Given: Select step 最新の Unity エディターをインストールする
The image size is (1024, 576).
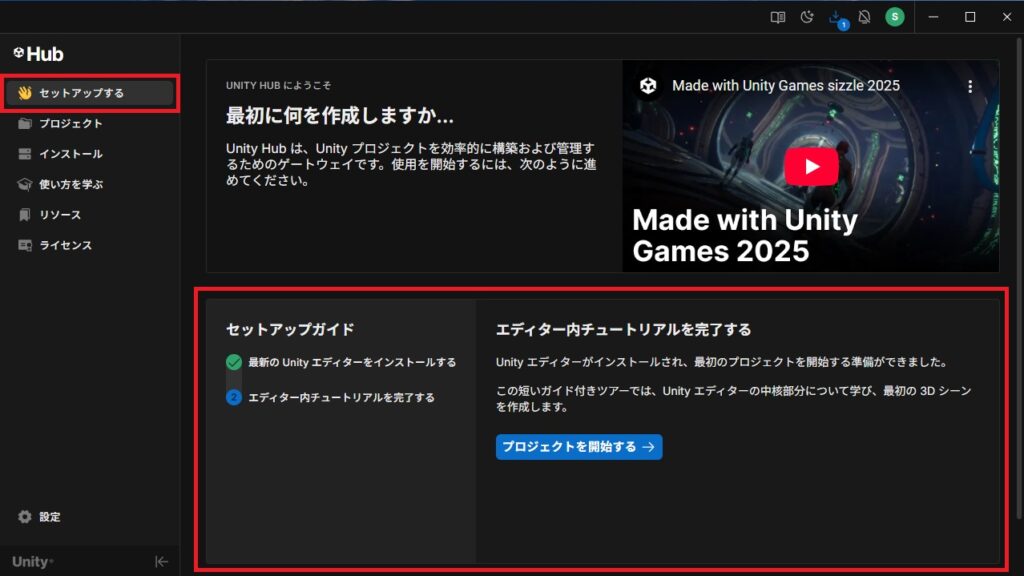Looking at the screenshot, I should click(x=352, y=362).
